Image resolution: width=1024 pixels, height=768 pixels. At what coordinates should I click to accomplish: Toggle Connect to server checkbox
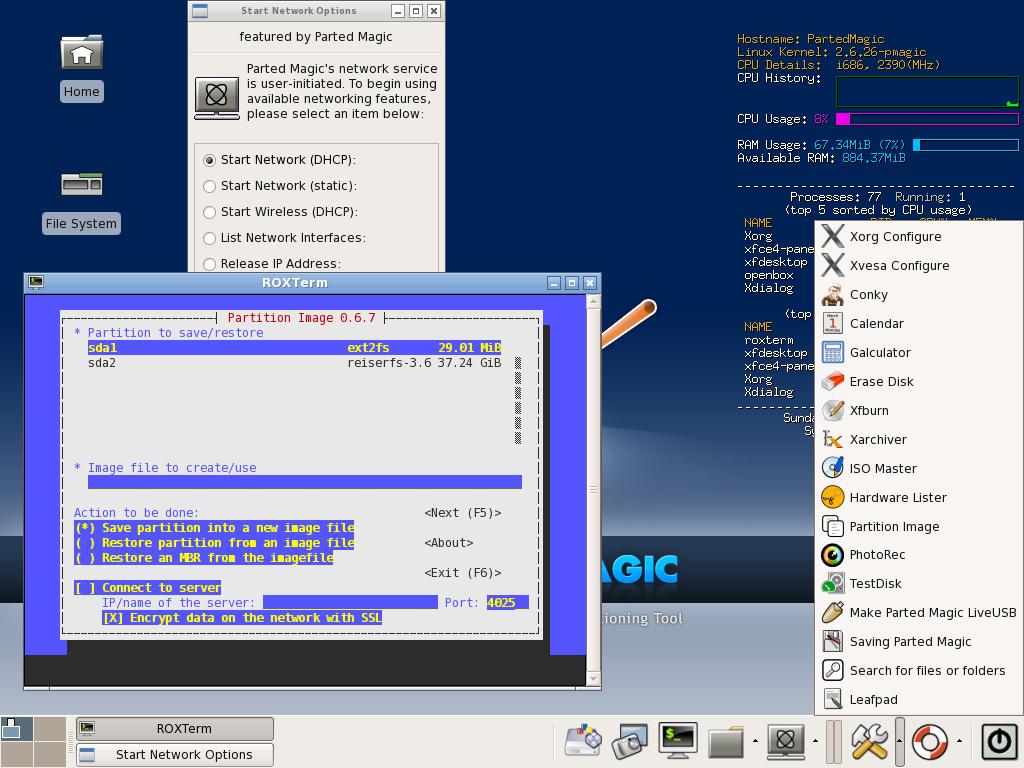[148, 588]
